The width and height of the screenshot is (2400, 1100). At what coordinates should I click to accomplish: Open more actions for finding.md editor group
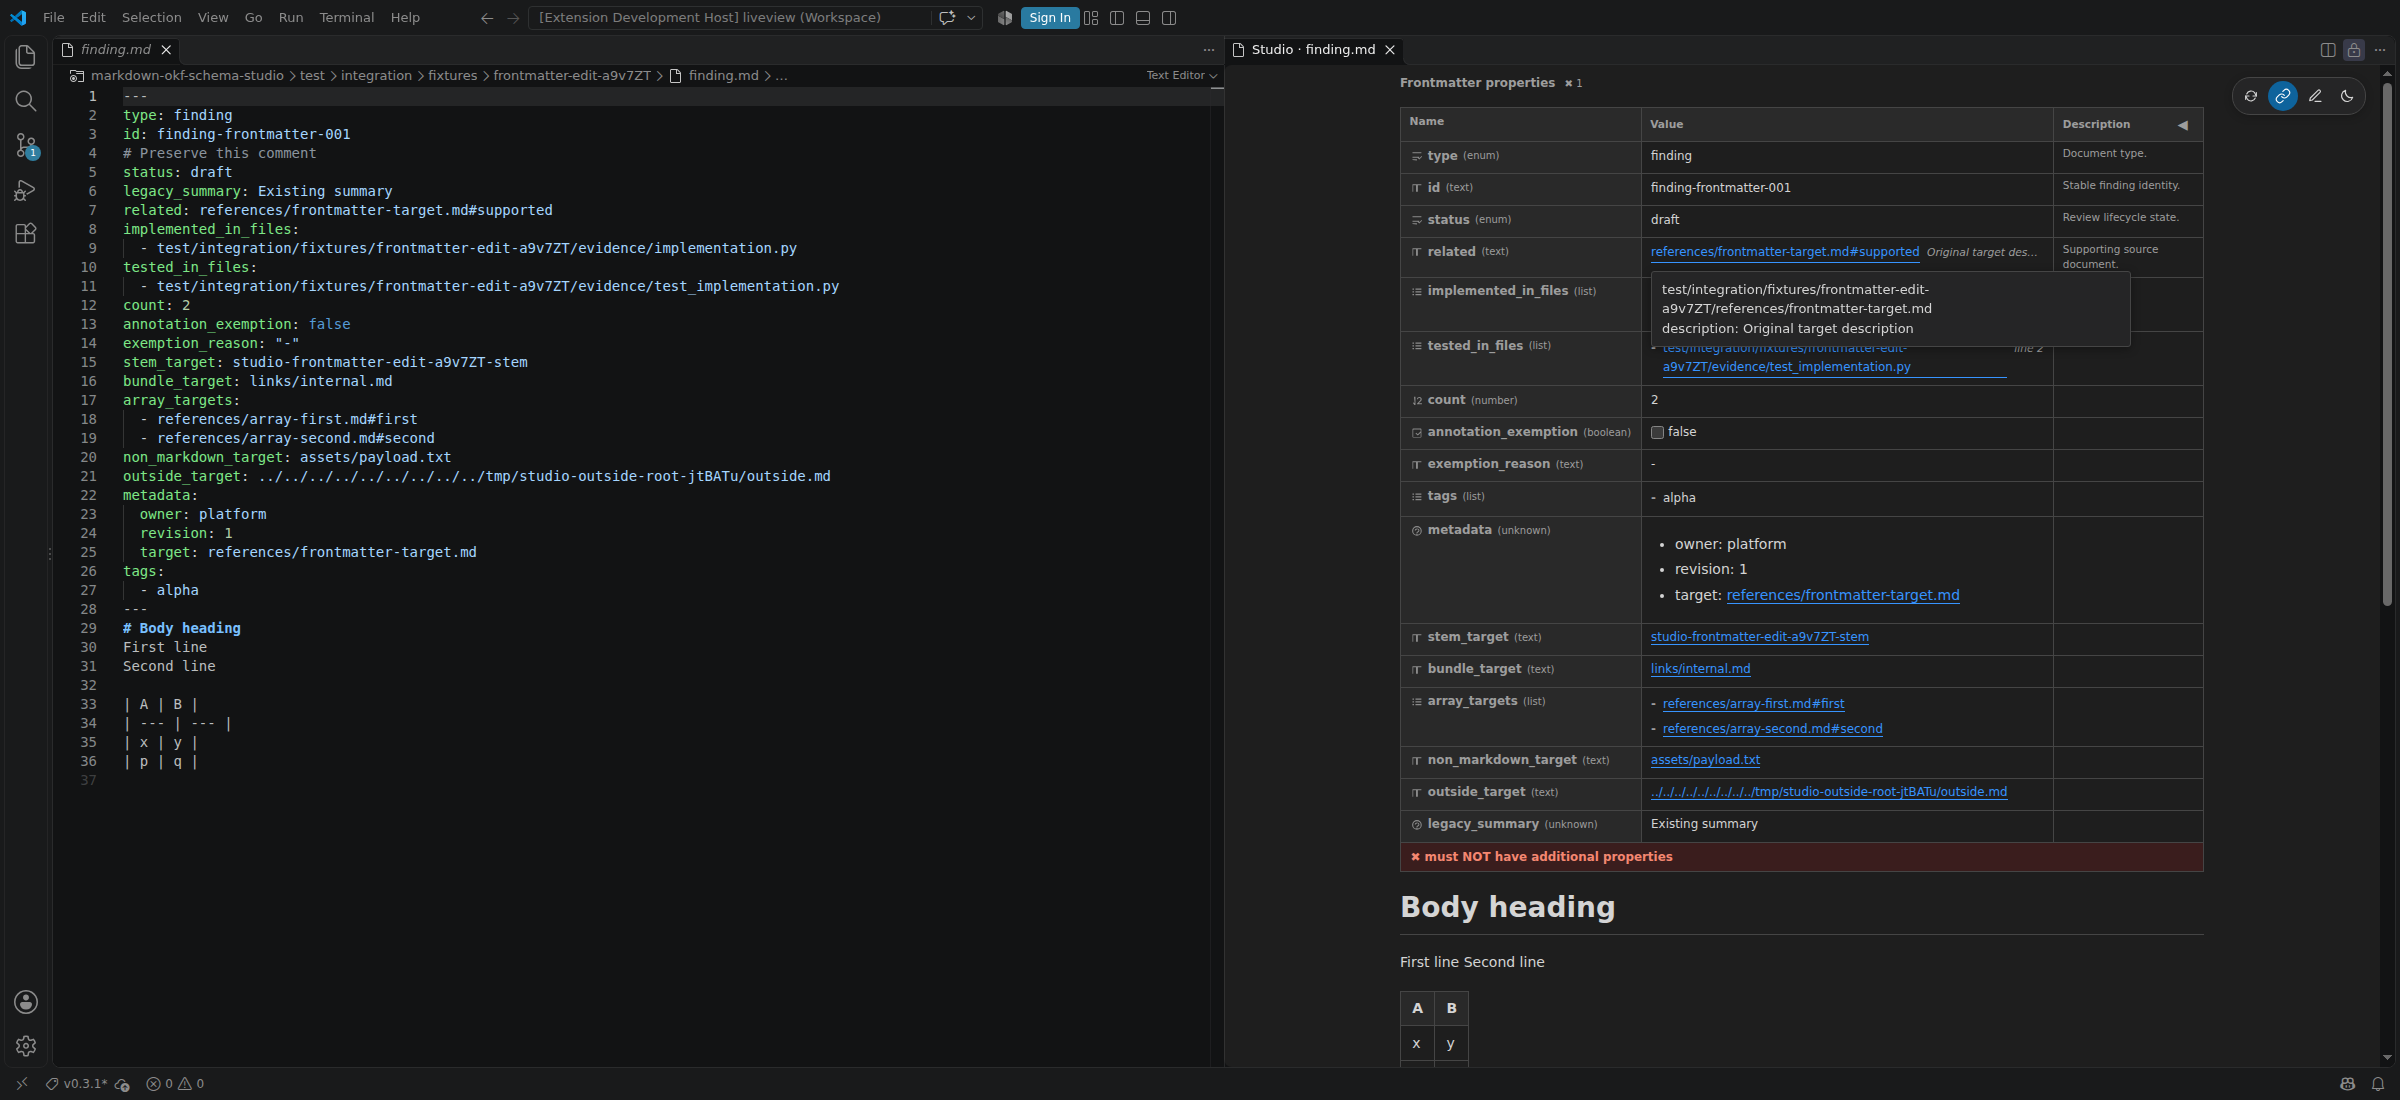[x=1208, y=50]
